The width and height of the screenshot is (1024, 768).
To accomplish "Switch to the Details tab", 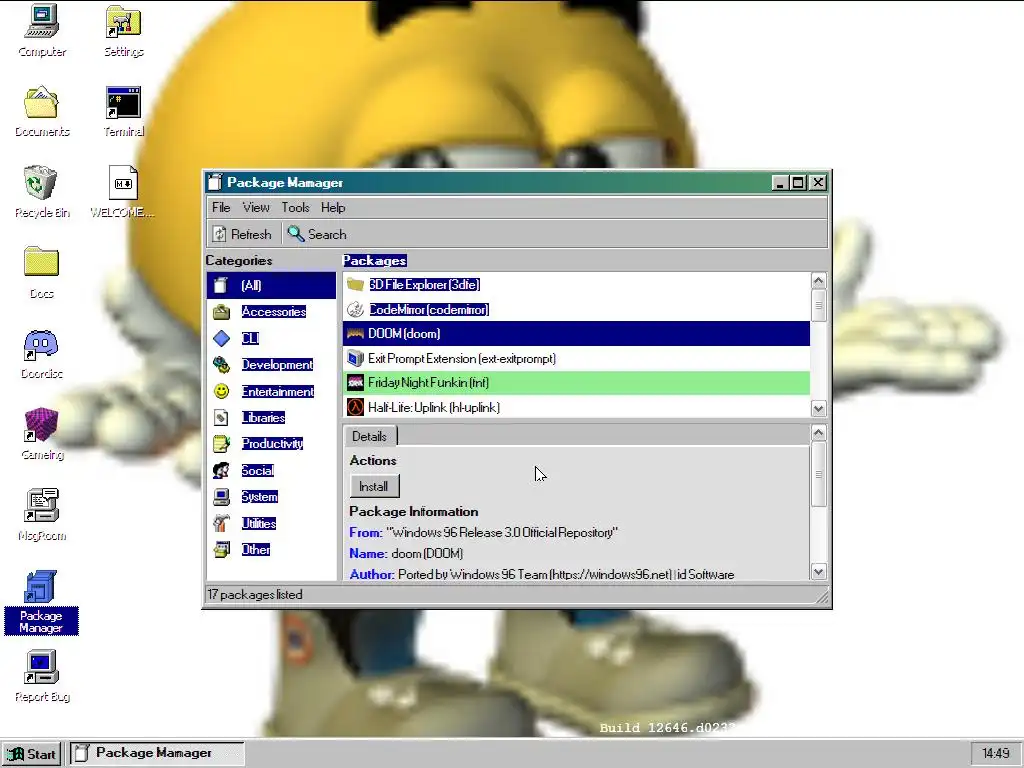I will click(369, 436).
